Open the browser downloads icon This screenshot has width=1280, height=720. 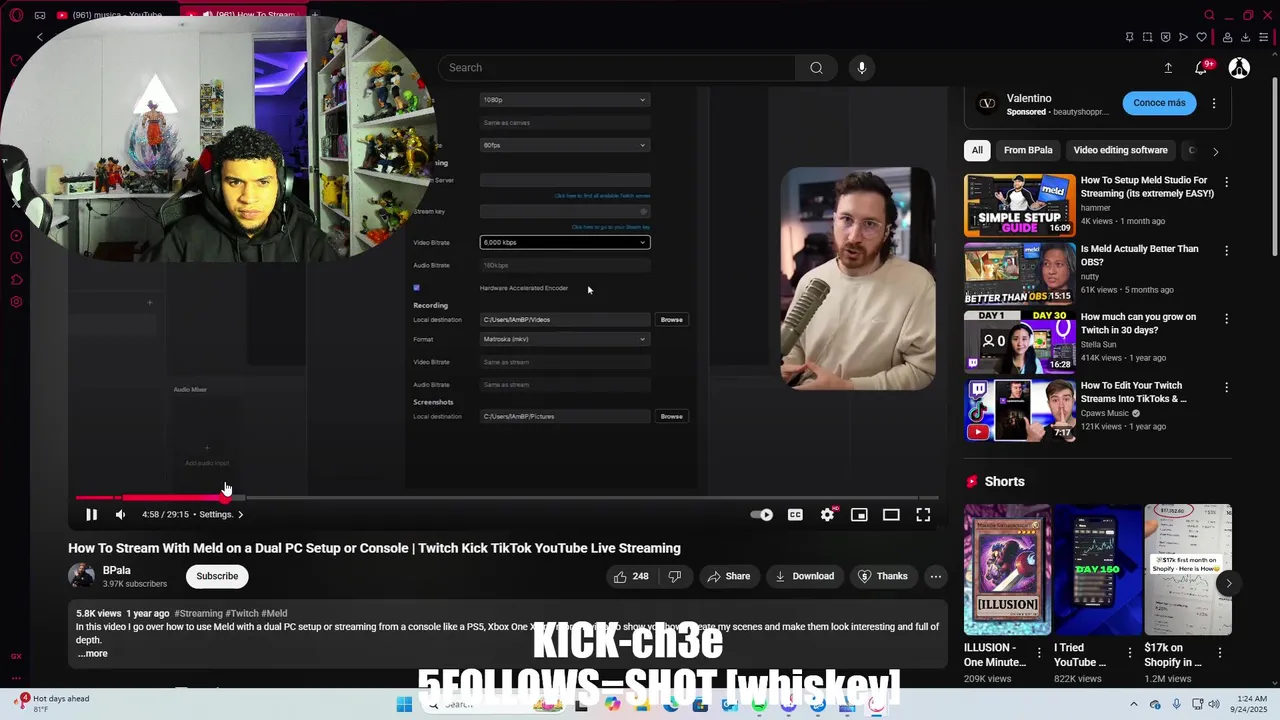1245,37
